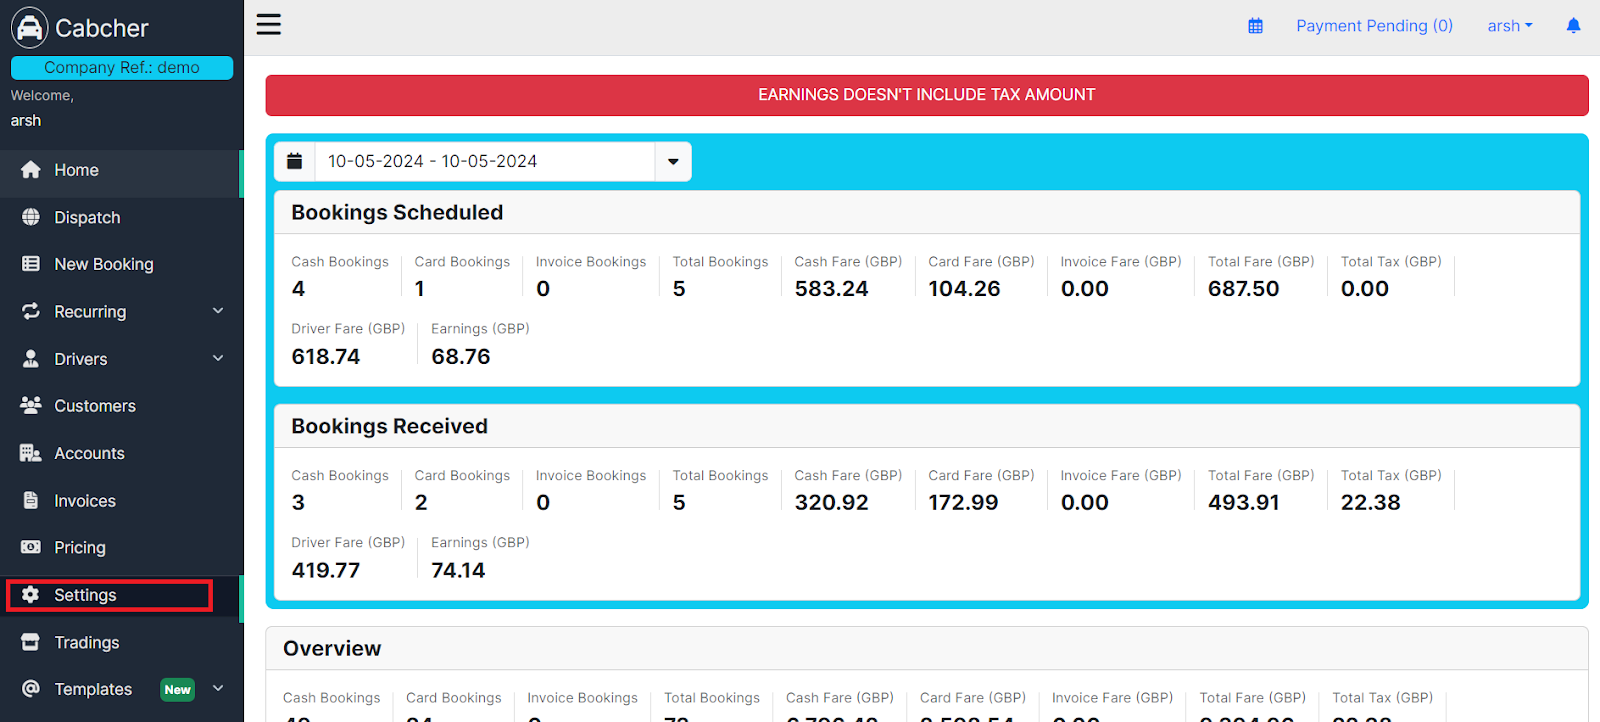Click the Invoices document icon
Screen dimensions: 1600x722
pos(31,500)
